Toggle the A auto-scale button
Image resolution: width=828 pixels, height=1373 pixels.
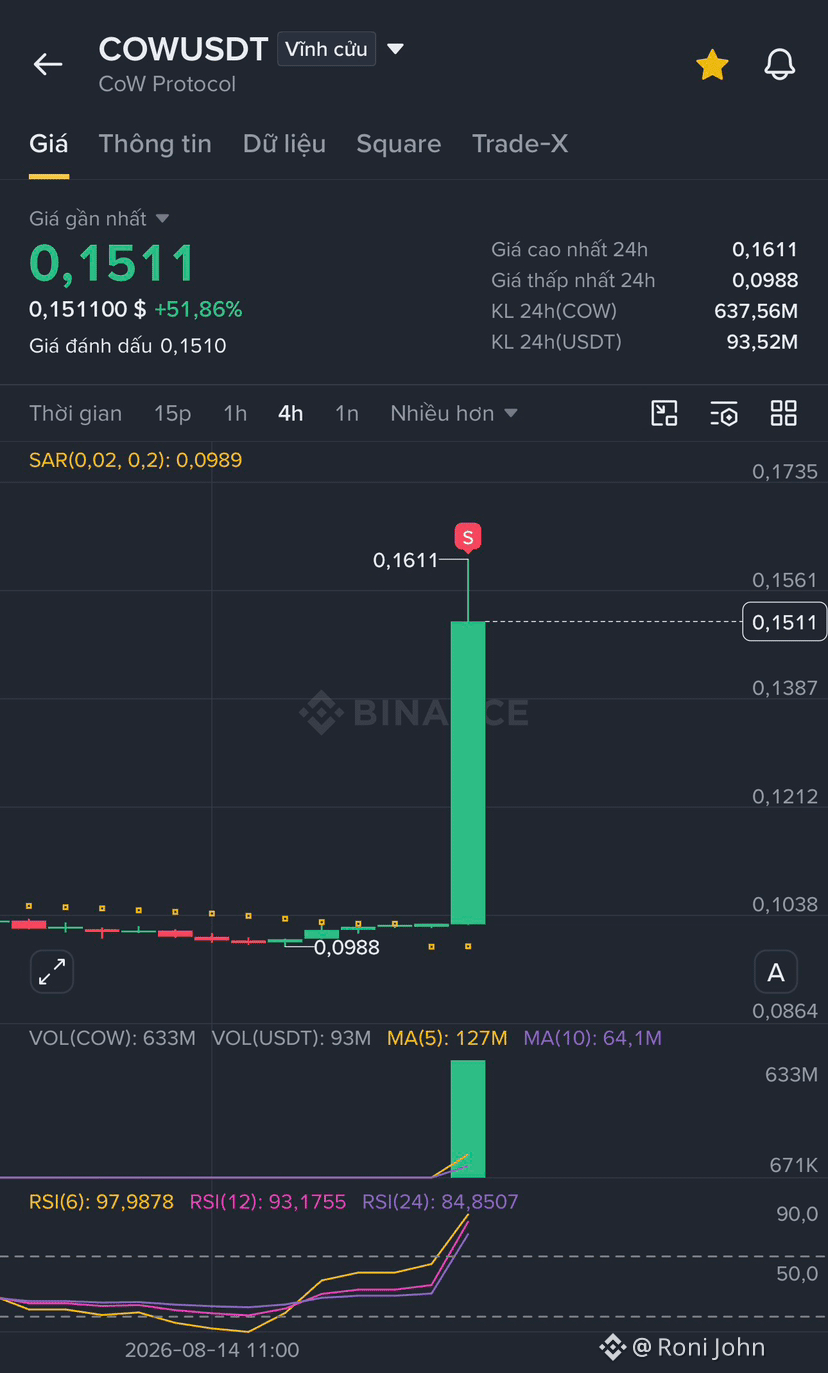point(775,972)
